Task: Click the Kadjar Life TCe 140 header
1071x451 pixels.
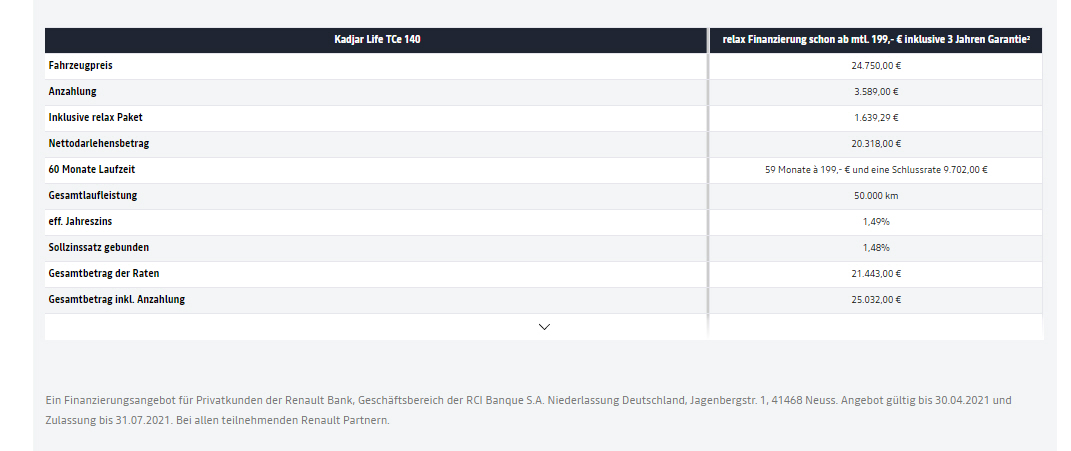Action: click(376, 40)
